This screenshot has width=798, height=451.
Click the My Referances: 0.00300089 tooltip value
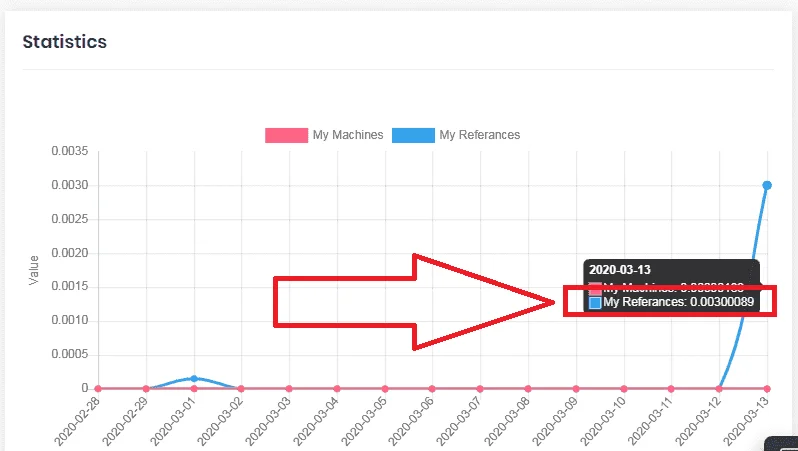click(x=678, y=302)
